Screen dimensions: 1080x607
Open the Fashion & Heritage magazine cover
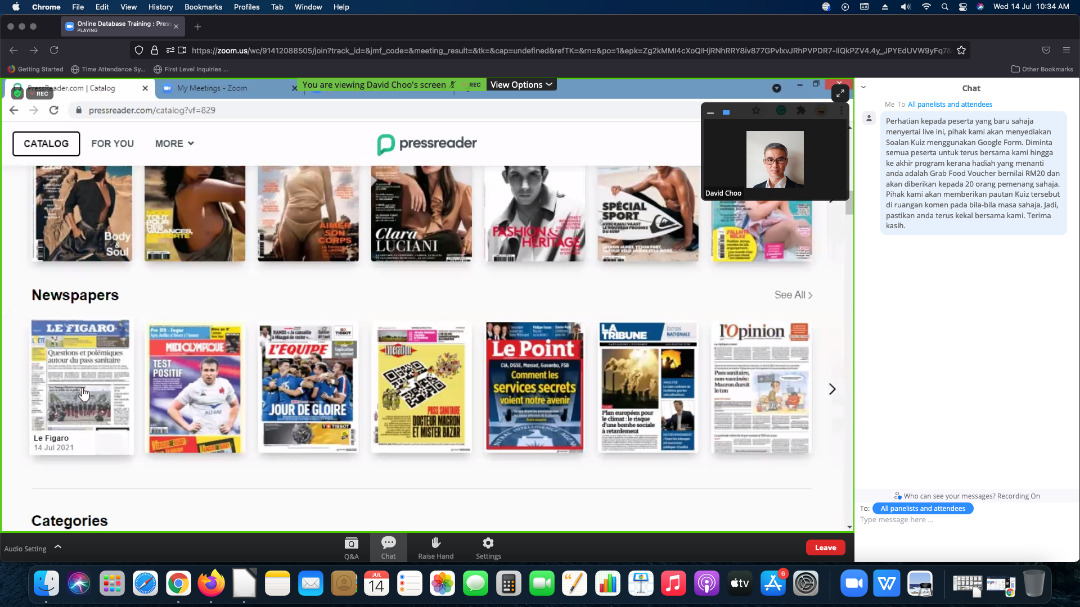(x=534, y=214)
